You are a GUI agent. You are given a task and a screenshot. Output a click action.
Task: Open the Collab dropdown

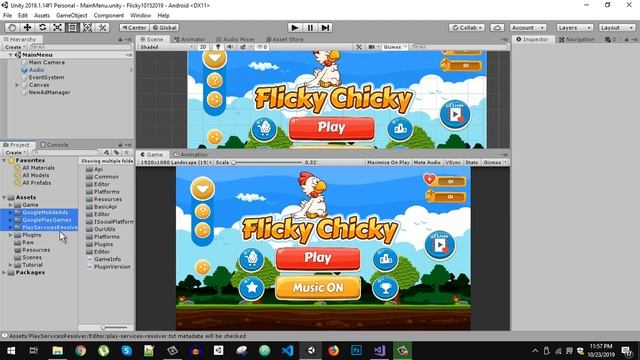point(467,27)
